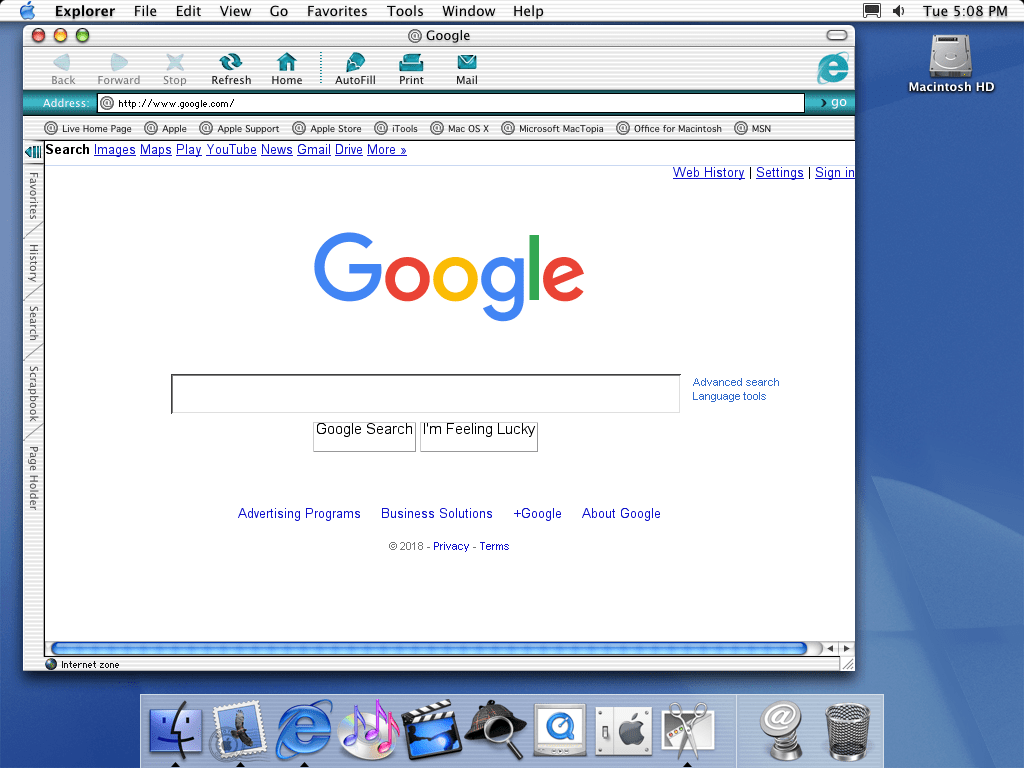
Task: Click the Stop toolbar icon
Action: pyautogui.click(x=174, y=63)
